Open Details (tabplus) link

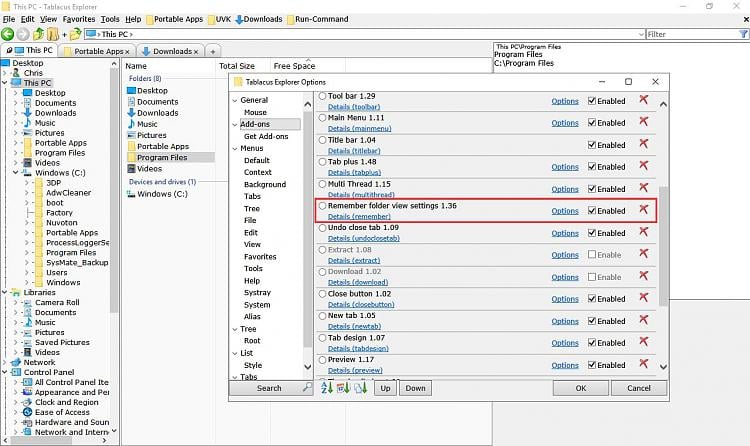354,172
